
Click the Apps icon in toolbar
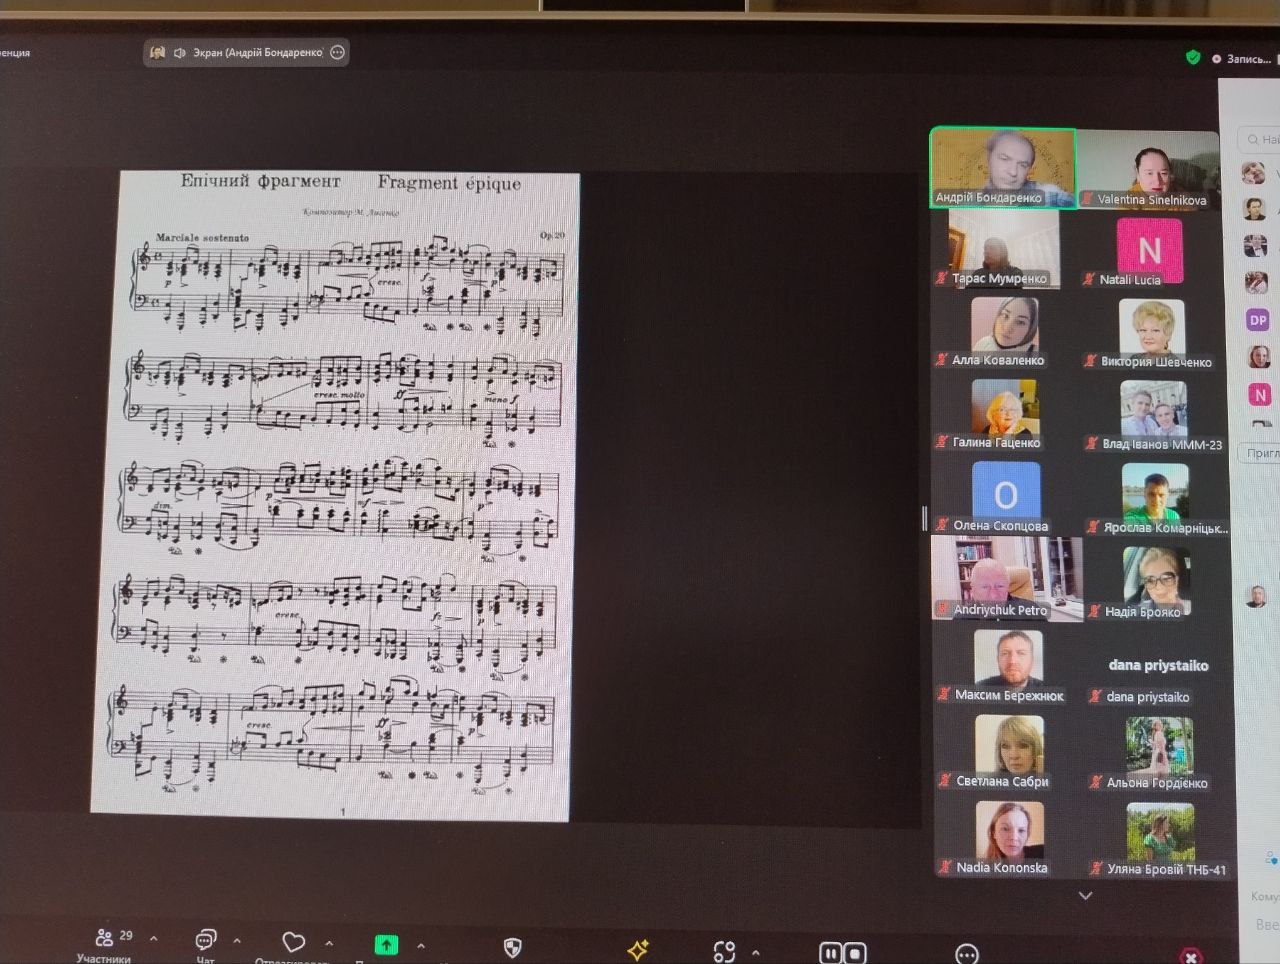pyautogui.click(x=724, y=951)
